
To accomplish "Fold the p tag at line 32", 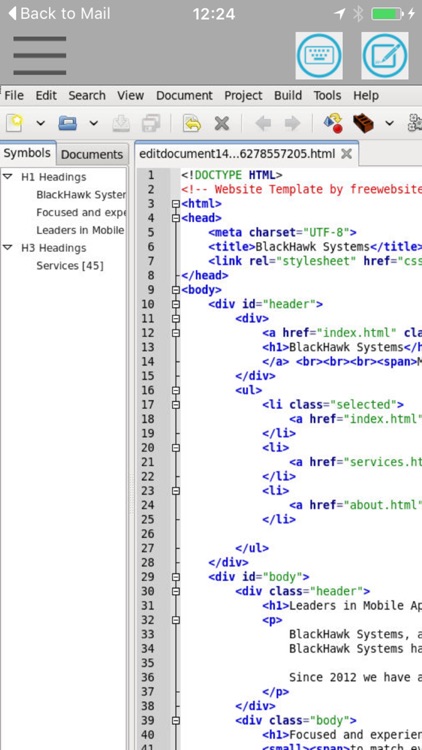I will click(x=176, y=620).
